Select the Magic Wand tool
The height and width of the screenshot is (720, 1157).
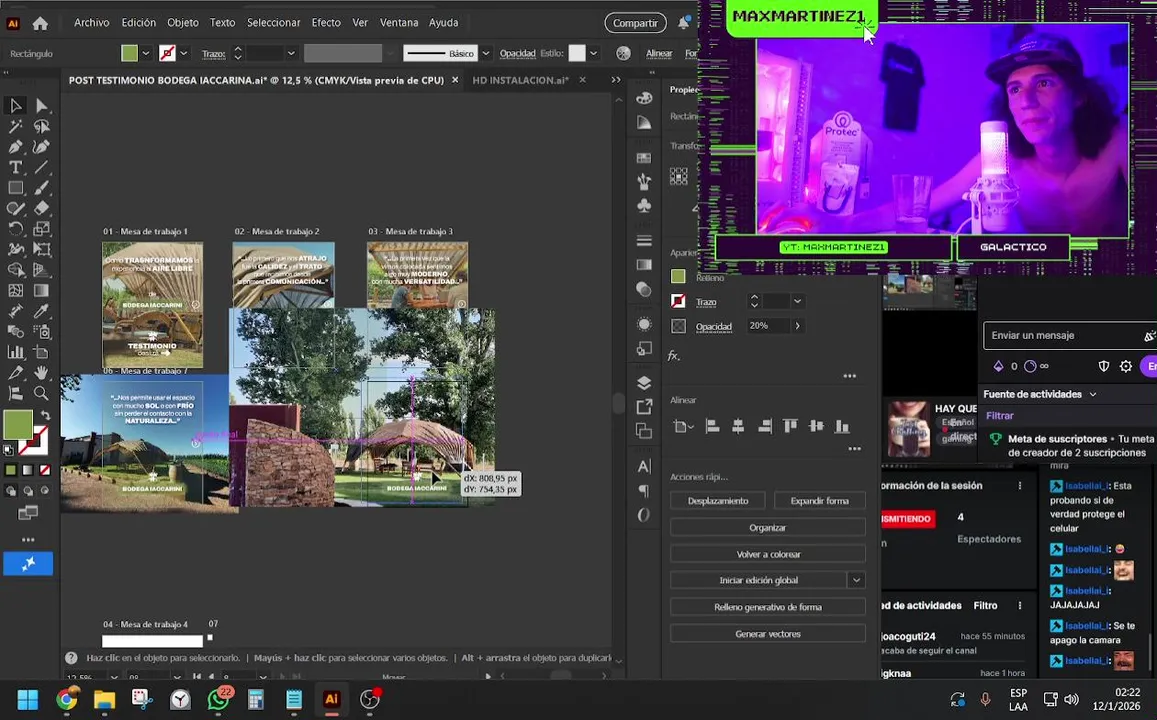[15, 126]
